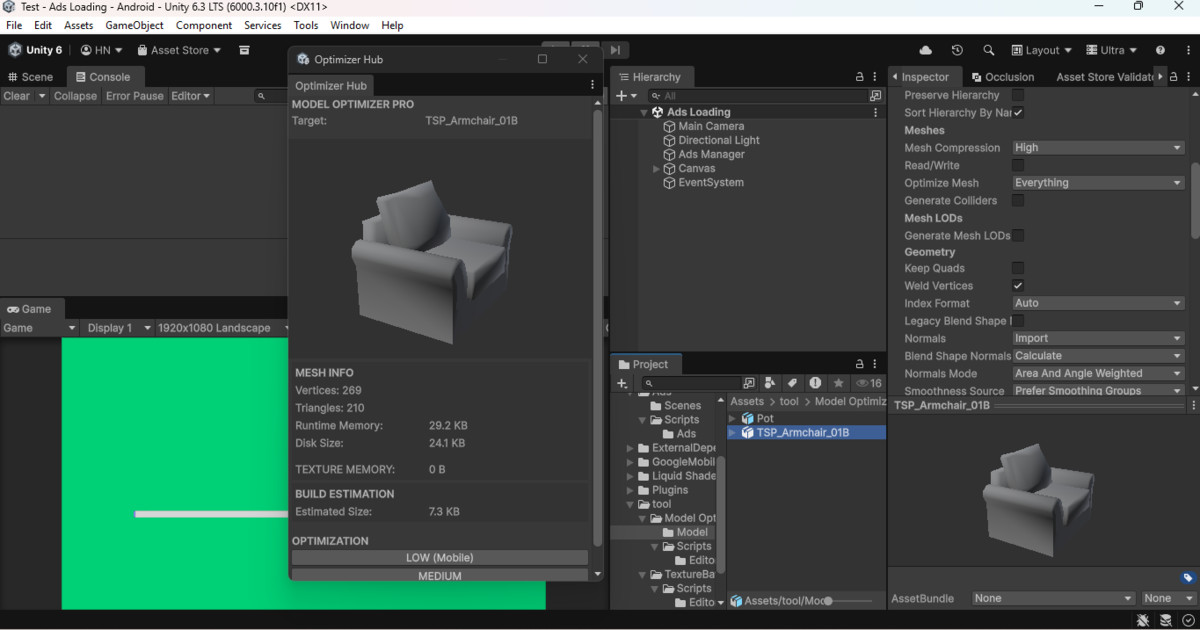The height and width of the screenshot is (630, 1200).
Task: Toggle hidden packages eye icon showing 16
Action: point(868,383)
